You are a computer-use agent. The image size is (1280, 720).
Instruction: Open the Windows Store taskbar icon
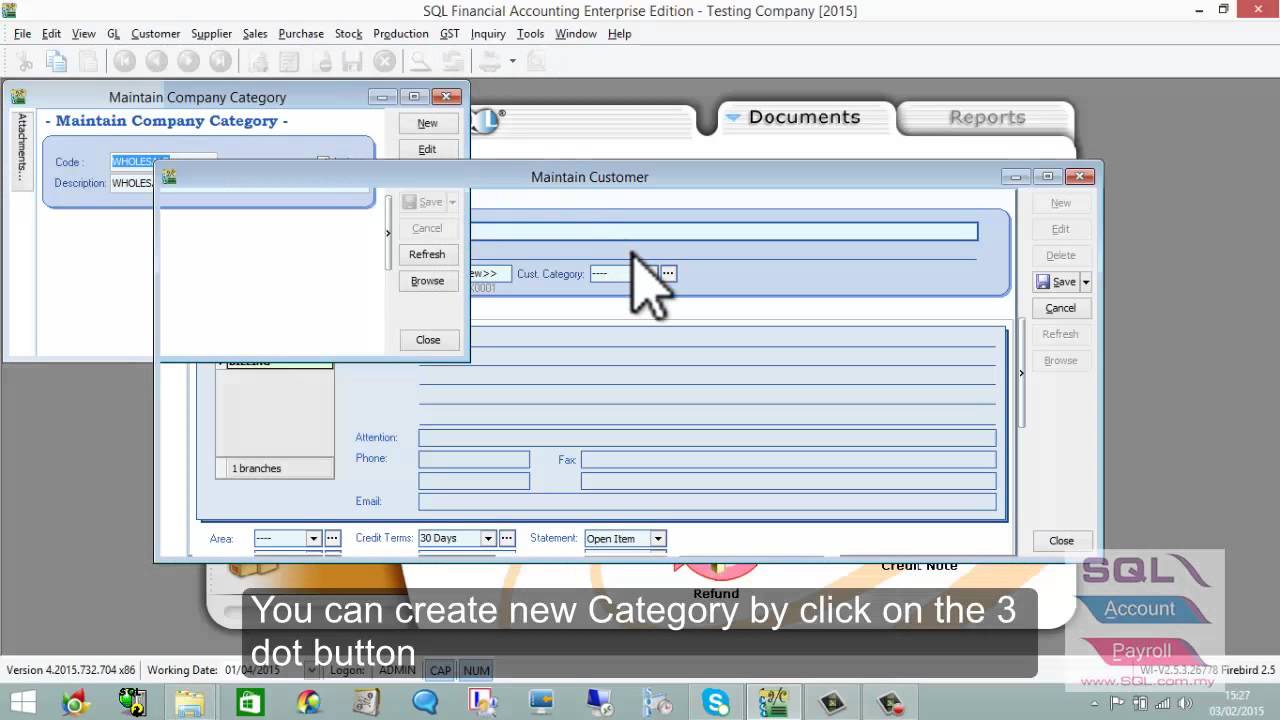click(249, 702)
